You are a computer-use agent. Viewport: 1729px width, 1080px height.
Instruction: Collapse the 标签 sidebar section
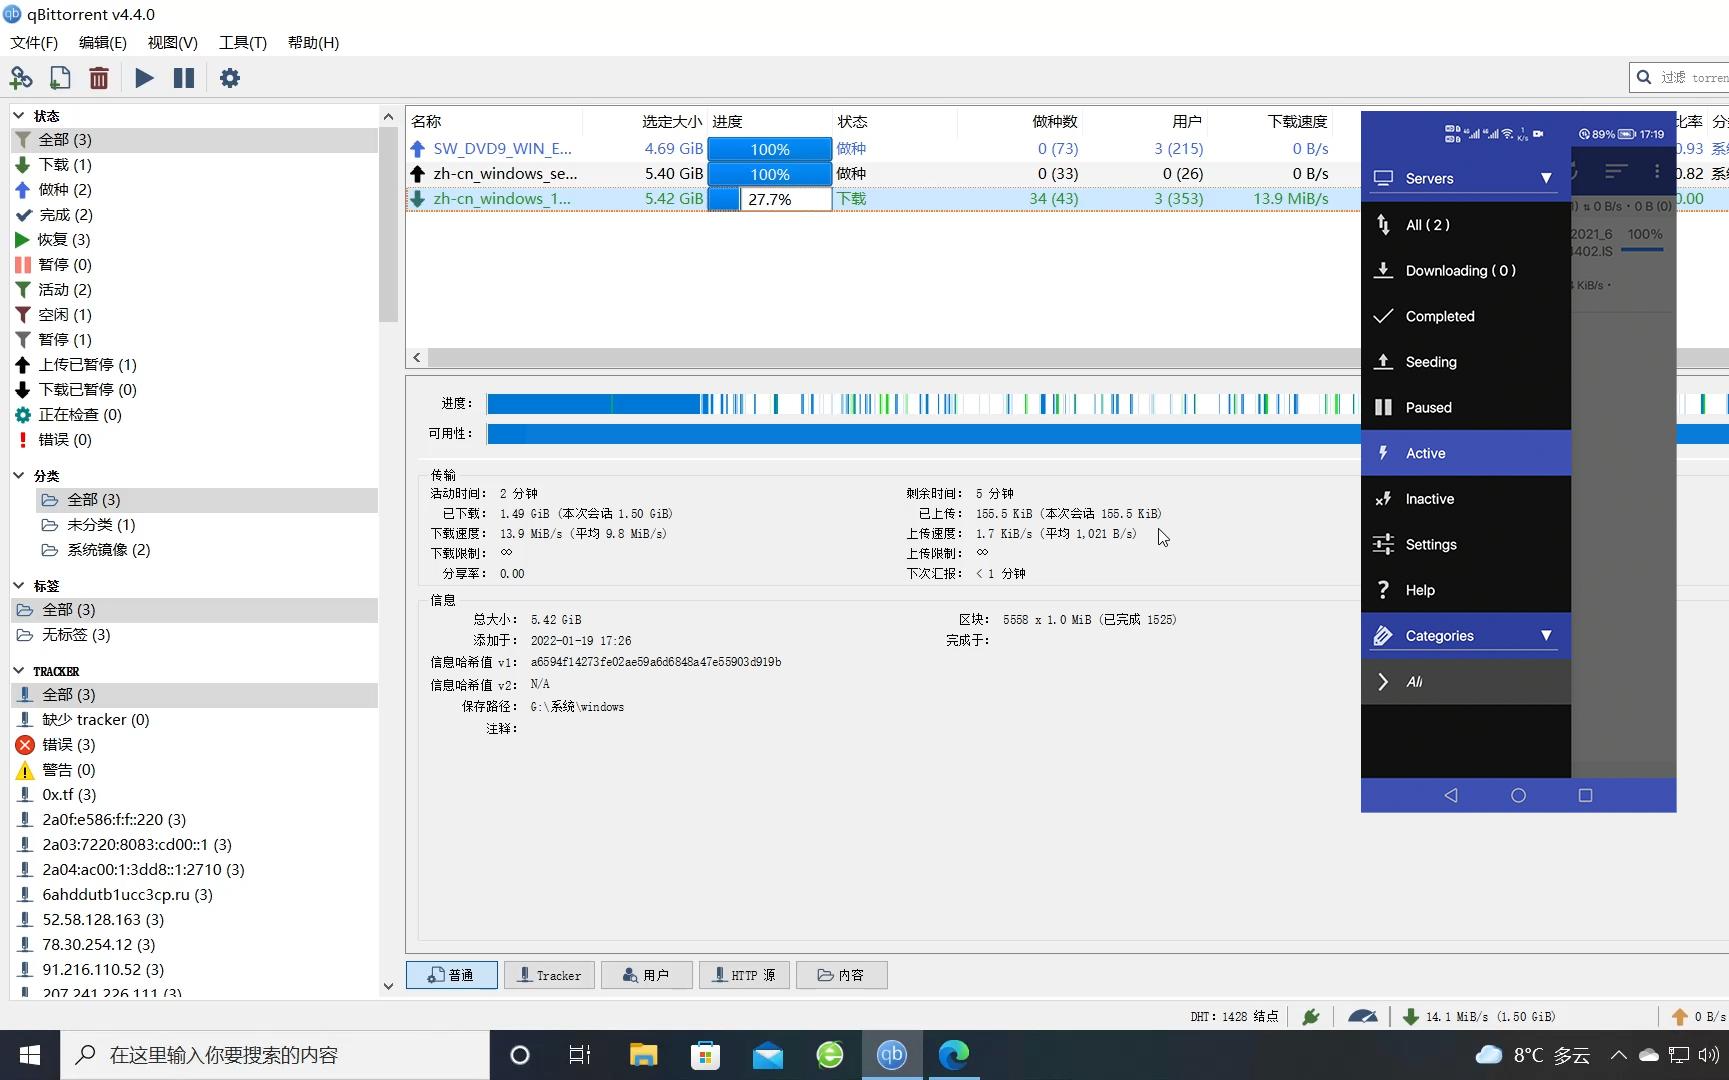click(19, 586)
